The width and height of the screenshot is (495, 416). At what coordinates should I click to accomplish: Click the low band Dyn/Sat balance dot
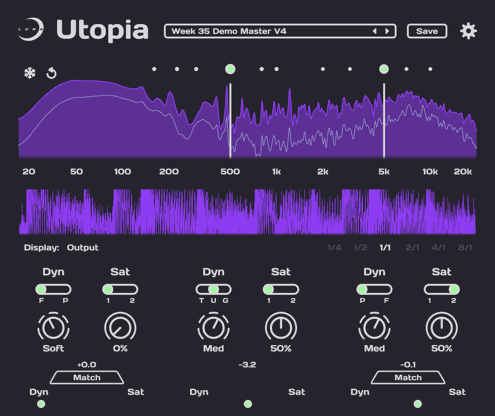[41, 404]
